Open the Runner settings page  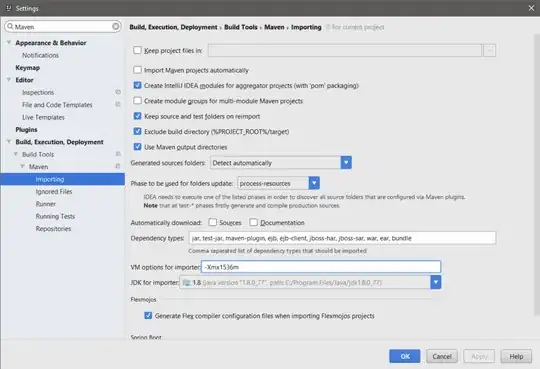[x=46, y=204]
